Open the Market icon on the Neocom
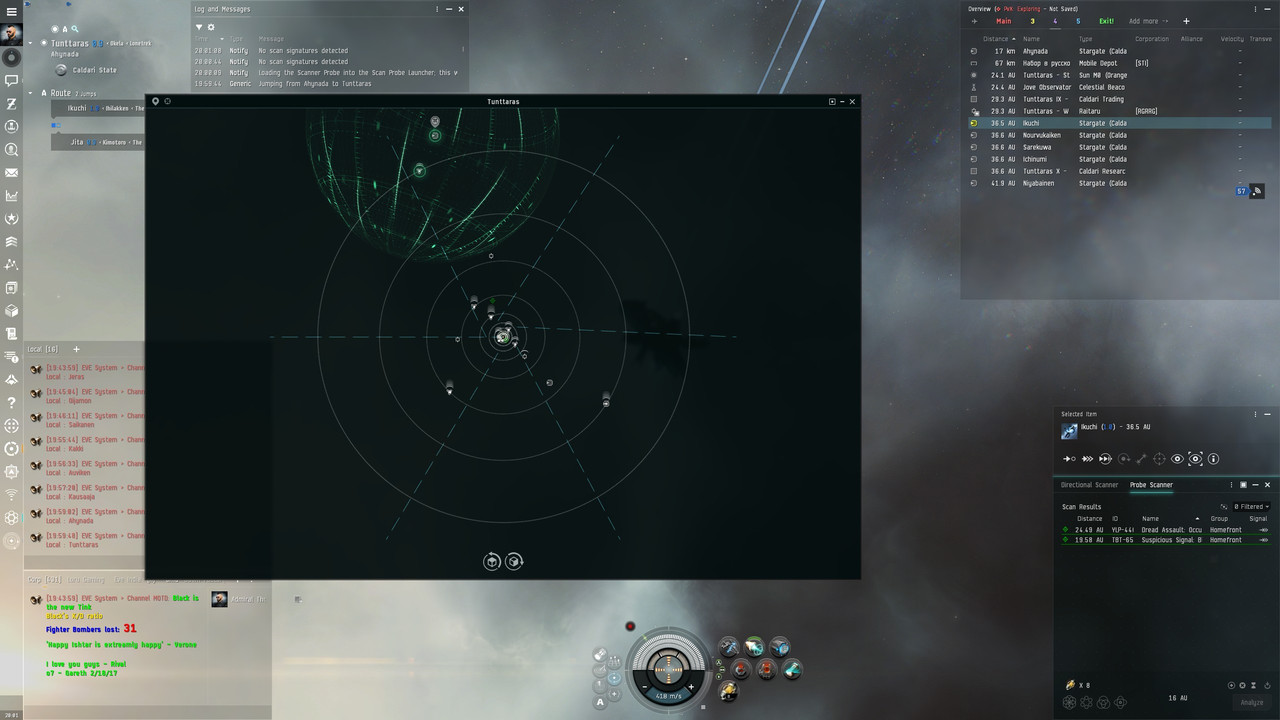The height and width of the screenshot is (720, 1280). point(12,195)
